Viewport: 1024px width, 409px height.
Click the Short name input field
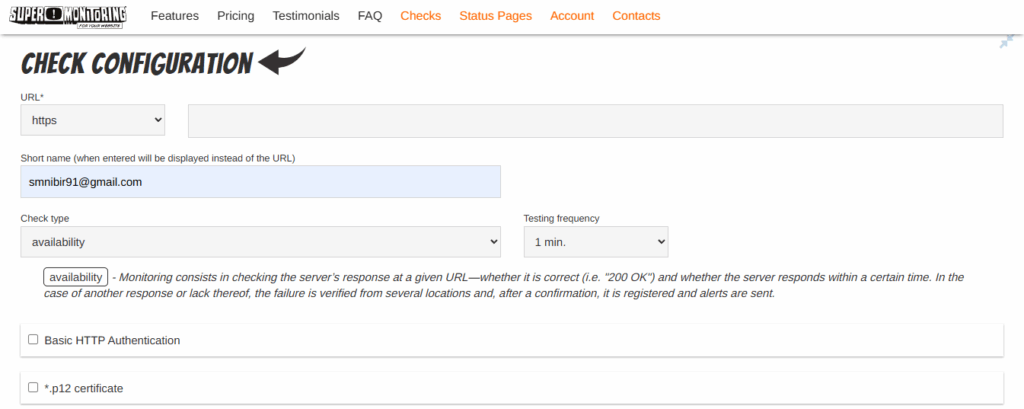point(261,182)
